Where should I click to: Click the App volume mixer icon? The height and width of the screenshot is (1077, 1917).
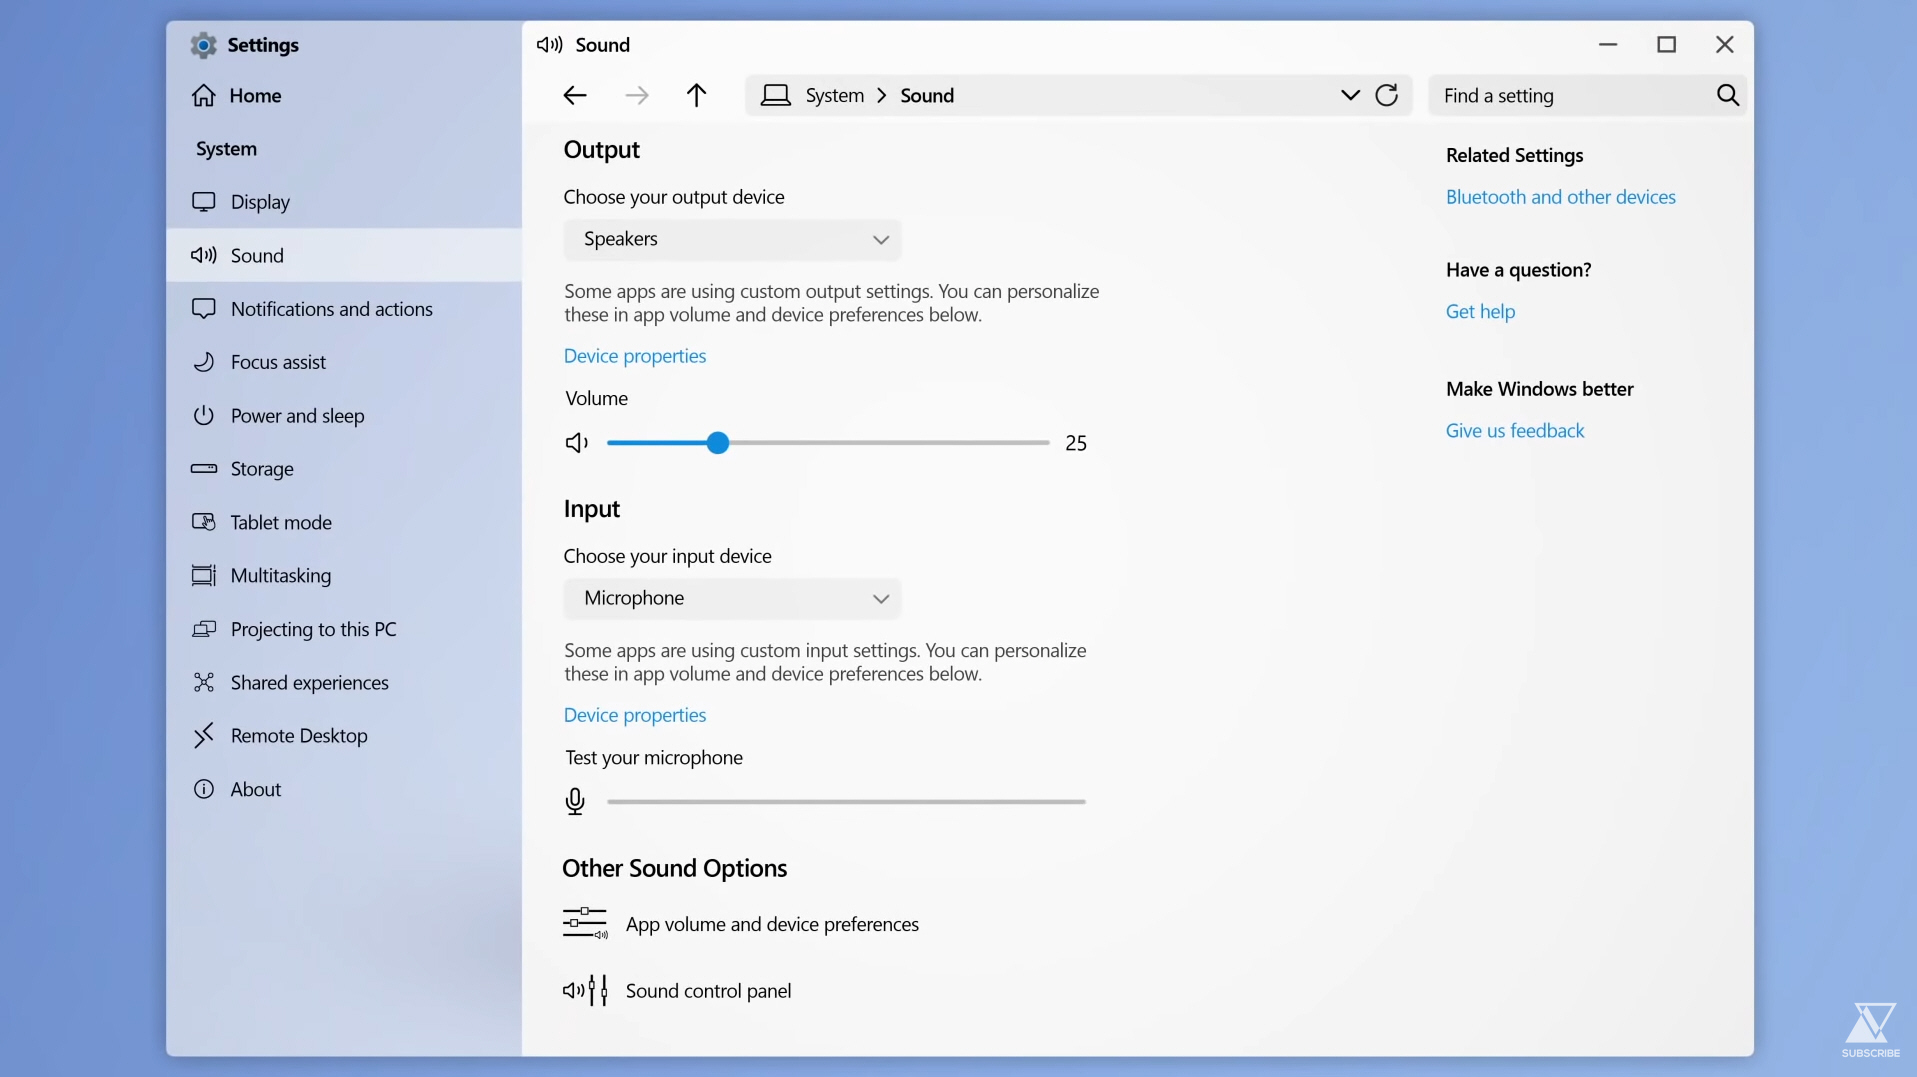pos(585,923)
